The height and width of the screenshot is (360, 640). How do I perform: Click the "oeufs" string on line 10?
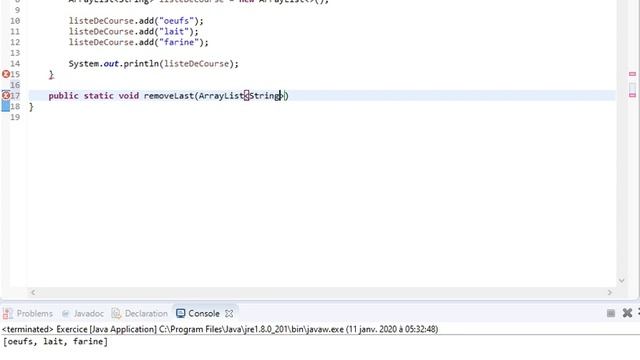[176, 21]
